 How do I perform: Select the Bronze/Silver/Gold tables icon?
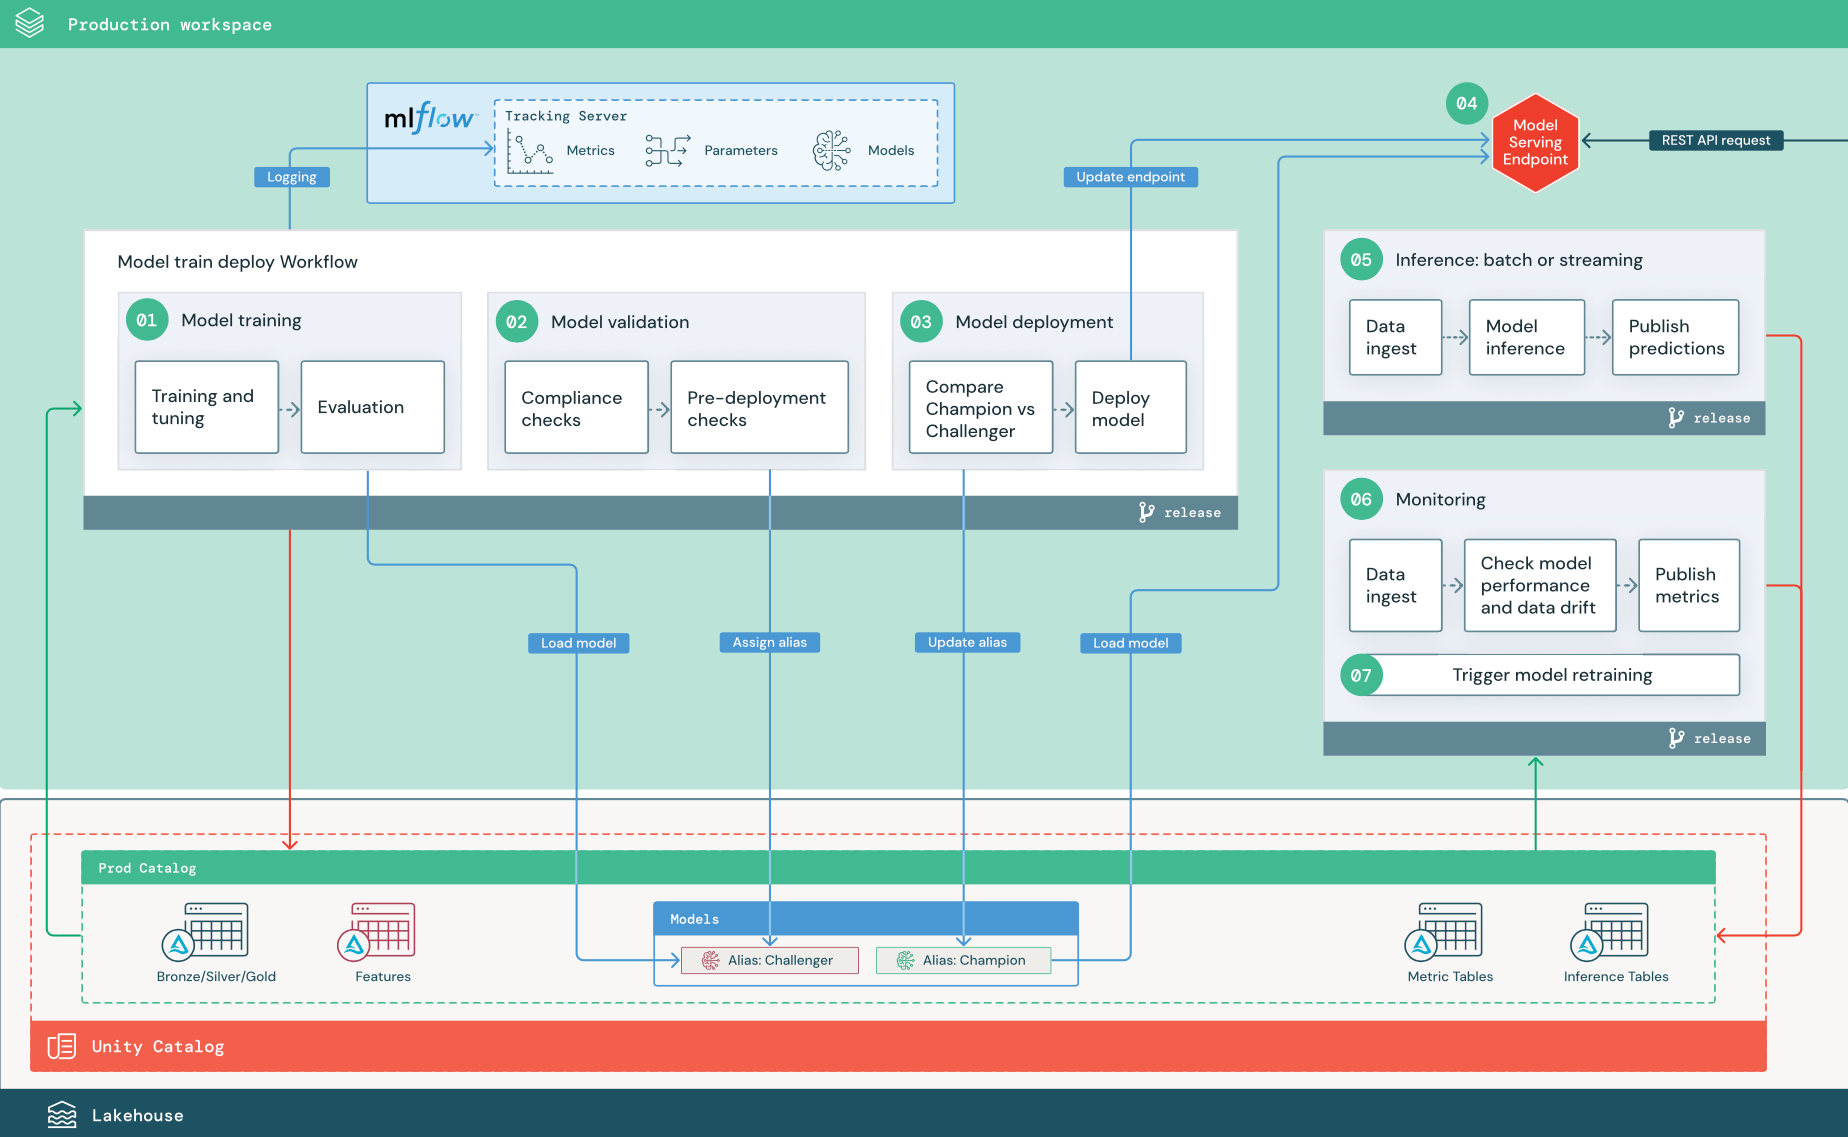point(205,932)
